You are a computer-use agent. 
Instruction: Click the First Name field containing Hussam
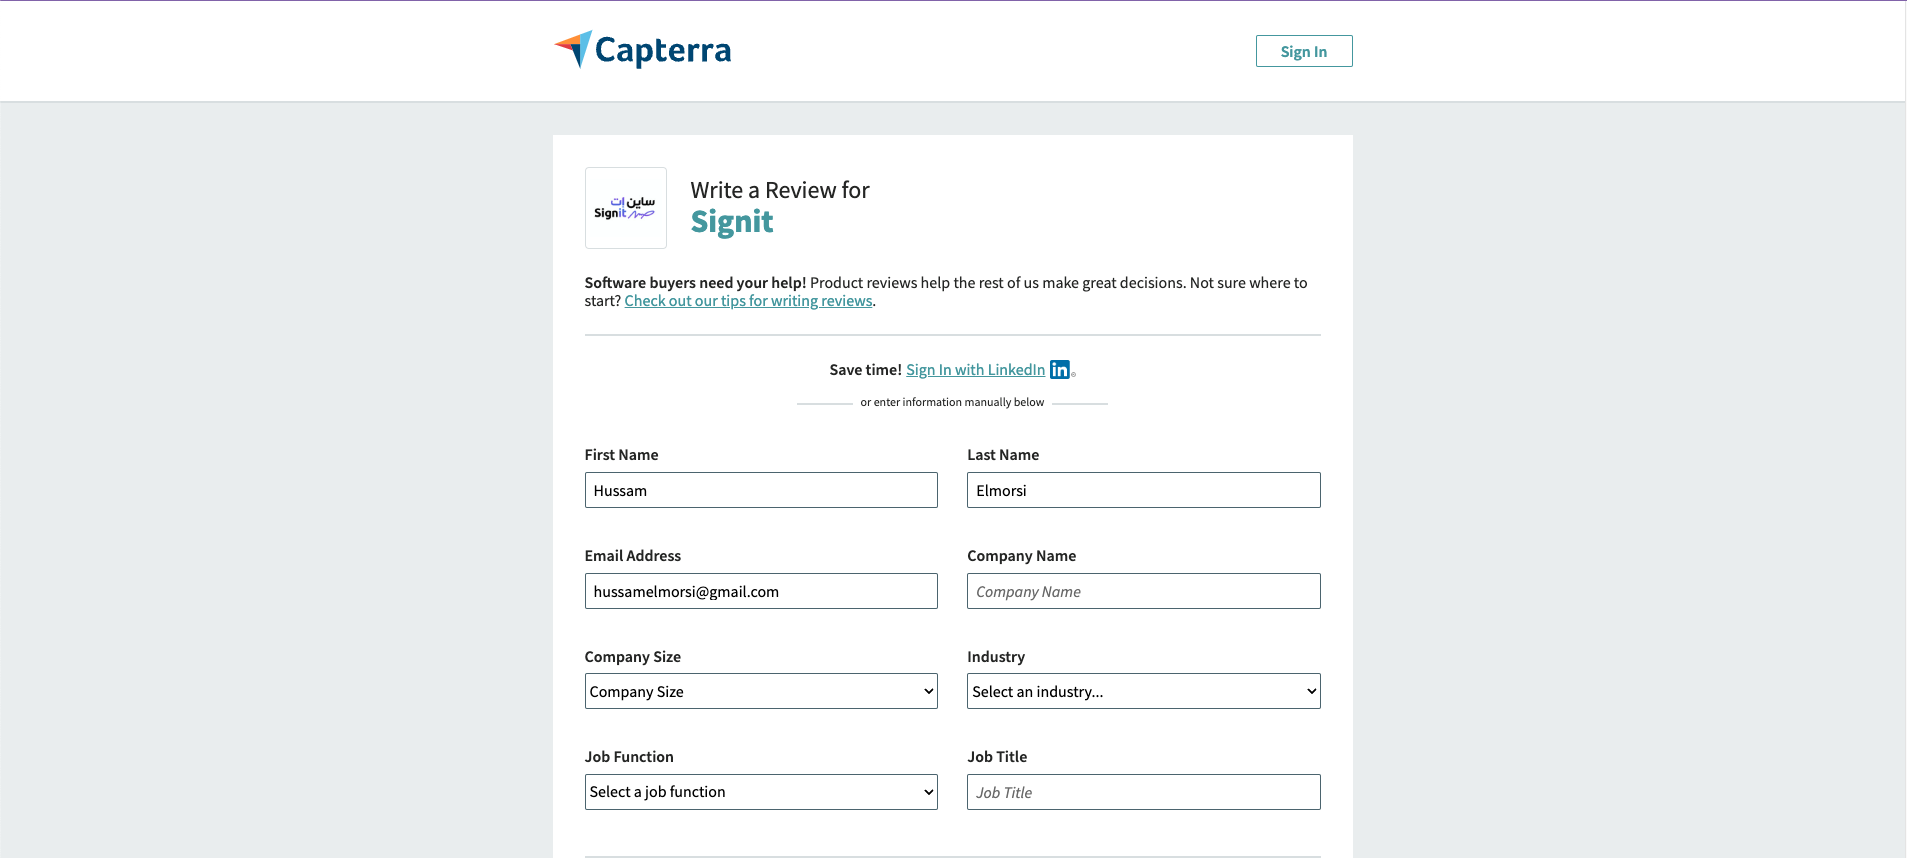click(760, 490)
